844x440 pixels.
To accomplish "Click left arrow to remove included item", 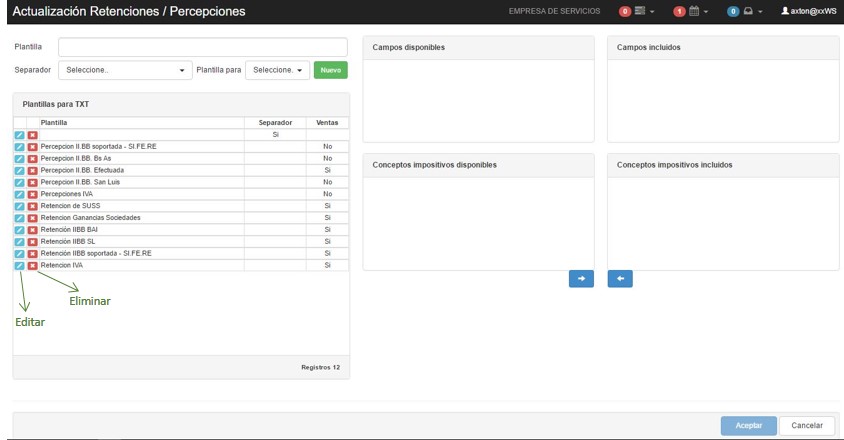I will [620, 279].
